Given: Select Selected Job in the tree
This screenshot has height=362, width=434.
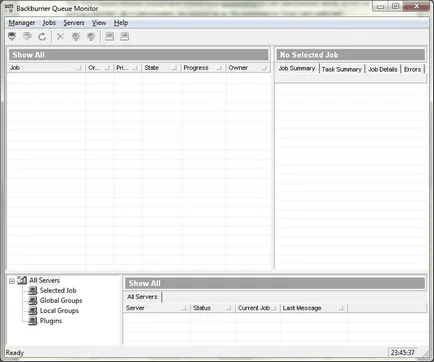Looking at the screenshot, I should pyautogui.click(x=58, y=290).
